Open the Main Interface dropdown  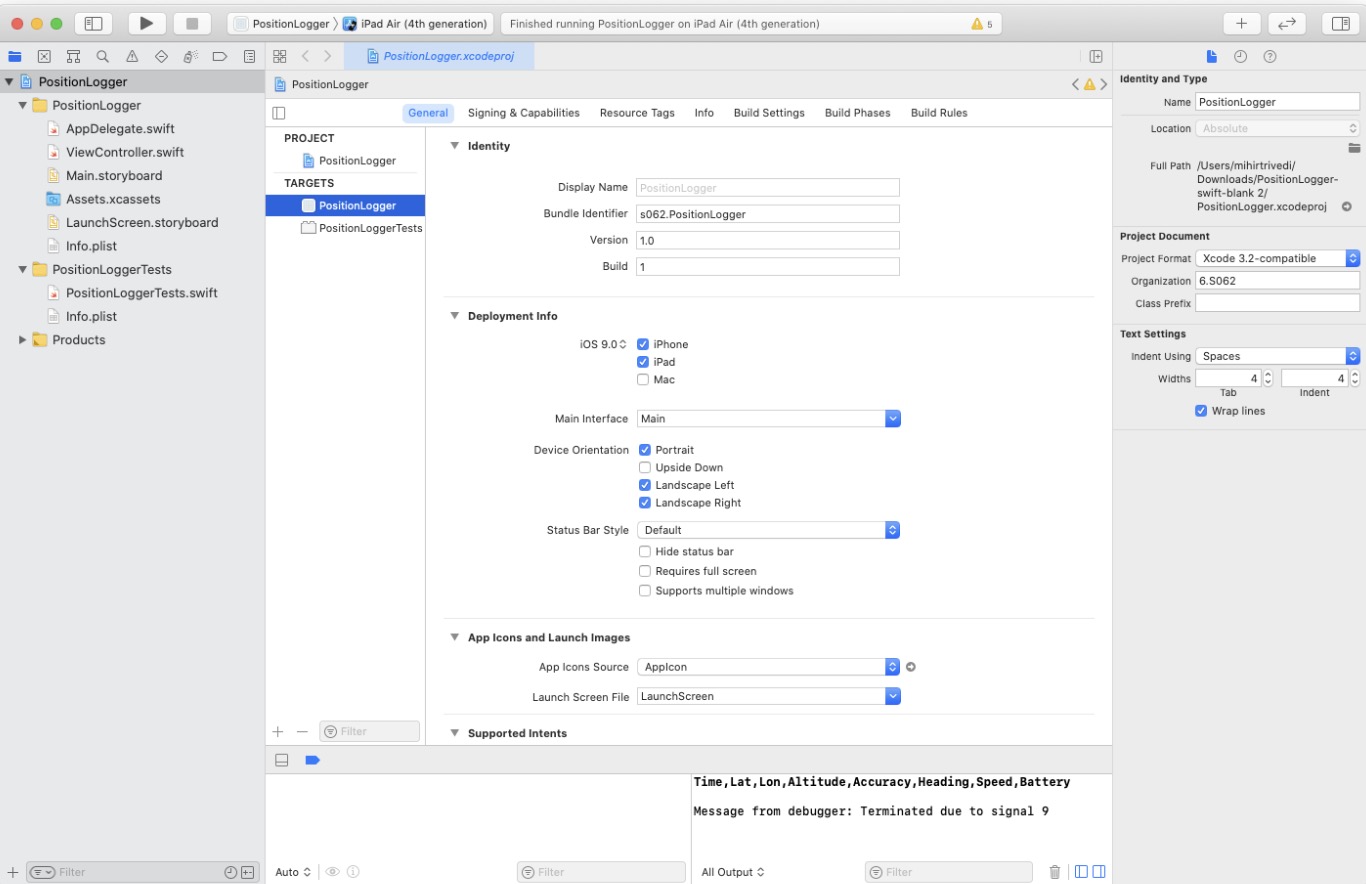coord(768,419)
